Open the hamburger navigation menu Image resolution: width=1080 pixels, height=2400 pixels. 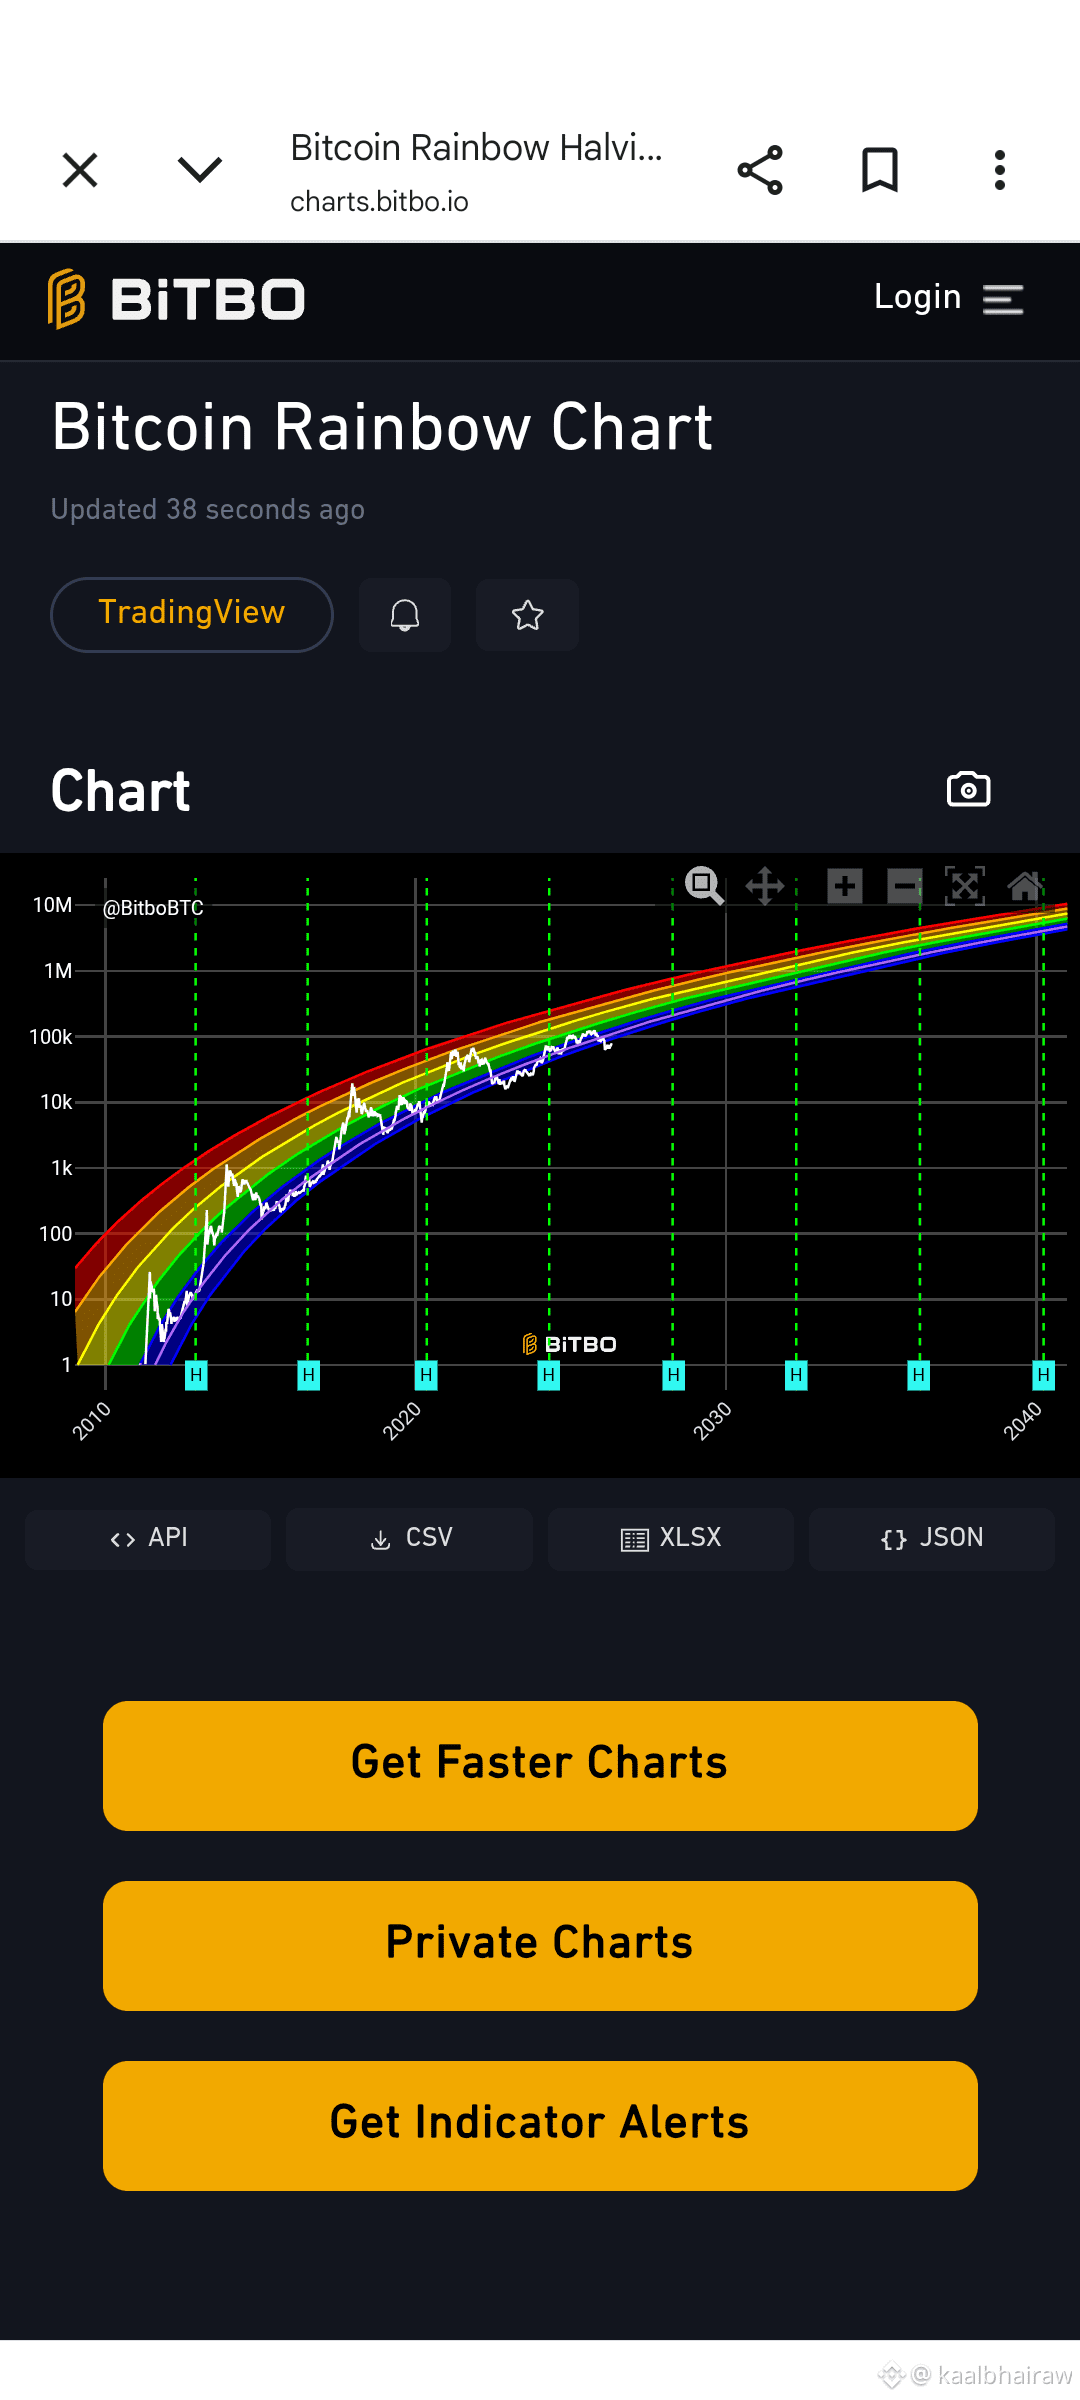coord(1003,299)
